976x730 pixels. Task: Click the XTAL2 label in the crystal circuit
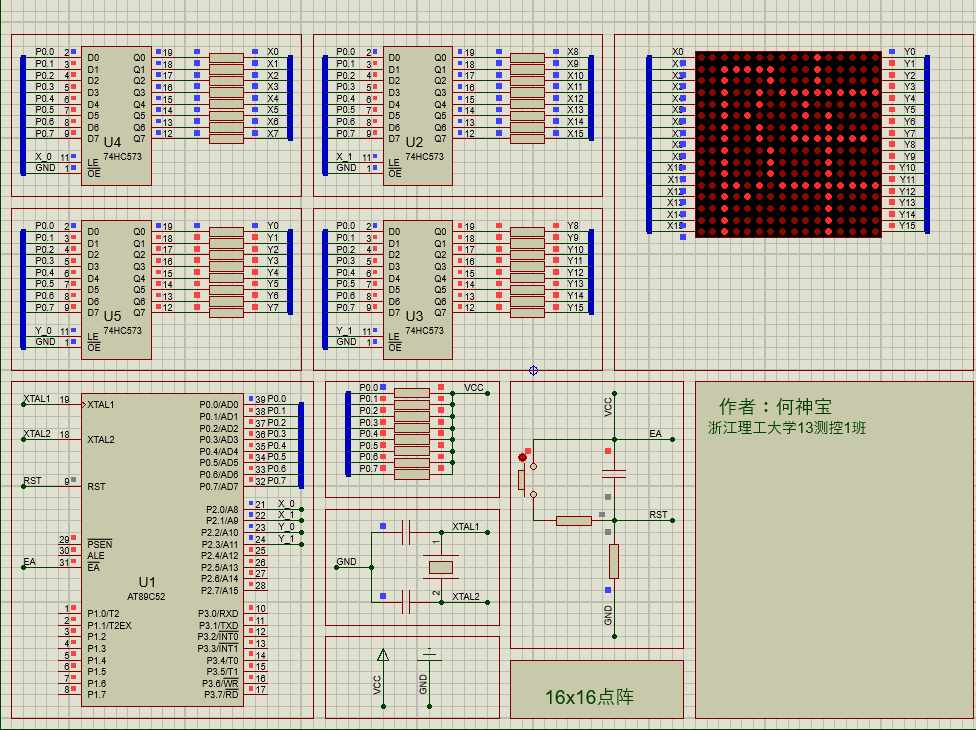pyautogui.click(x=466, y=596)
